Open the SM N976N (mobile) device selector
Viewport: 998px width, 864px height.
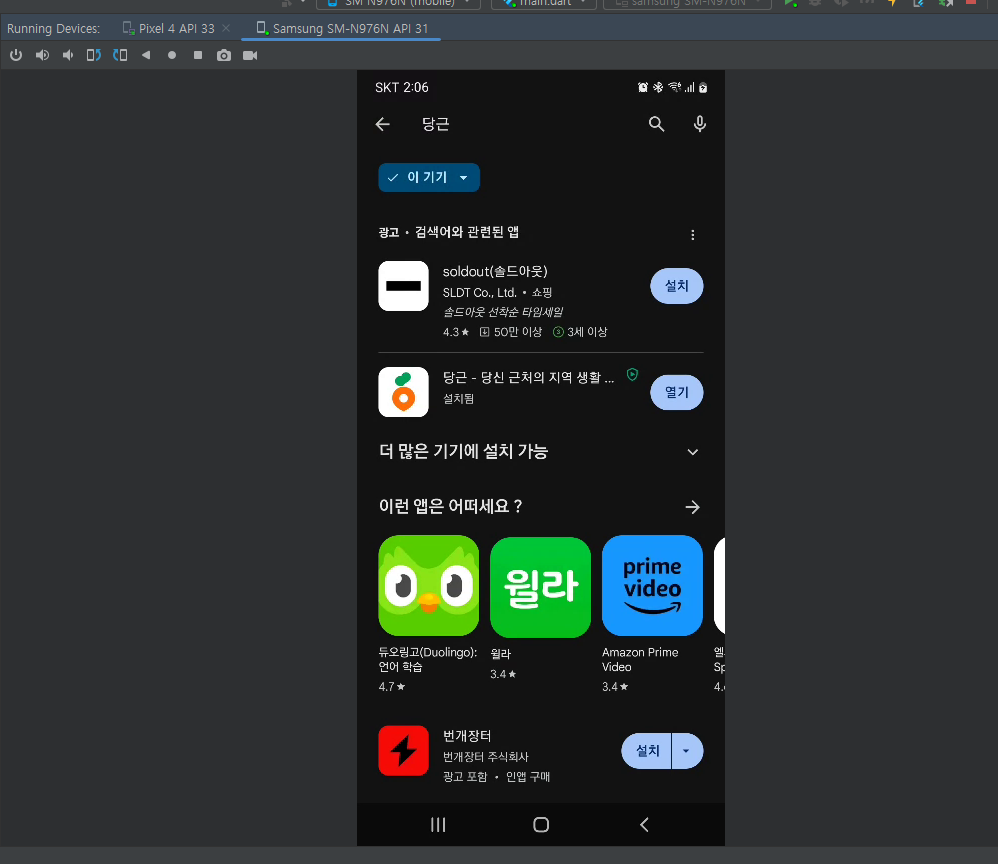tap(398, 3)
